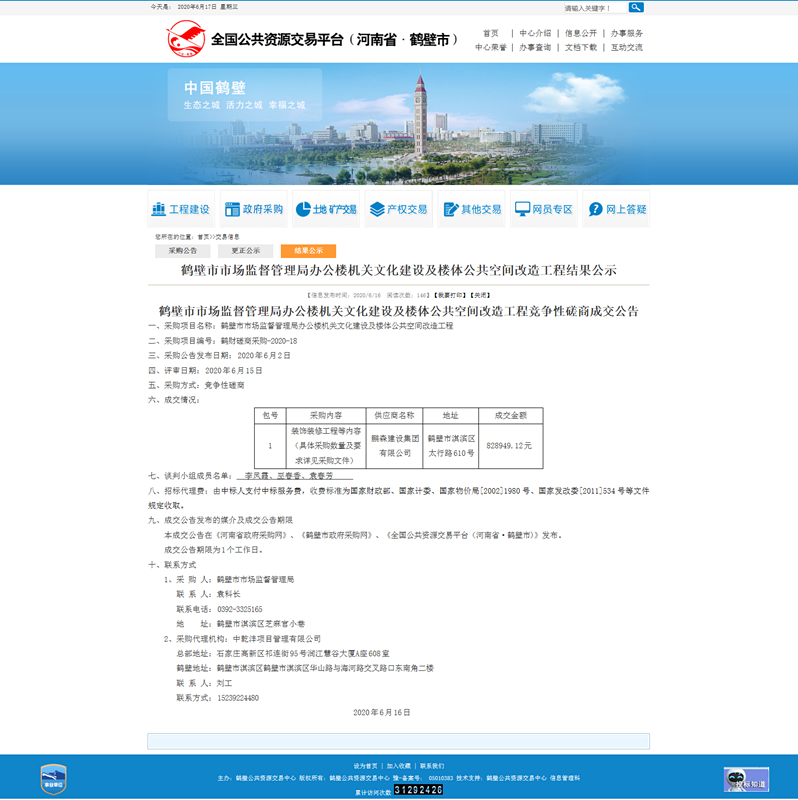Click the 关闭 close link
This screenshot has width=798, height=800.
480,295
